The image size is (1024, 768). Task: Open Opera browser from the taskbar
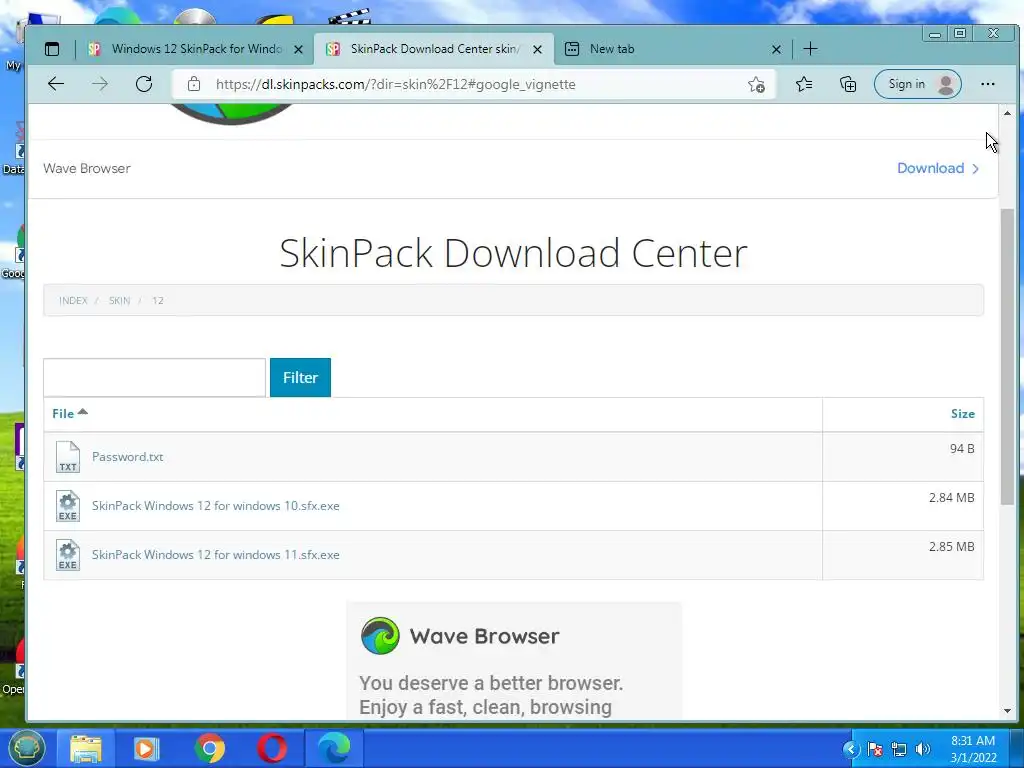point(272,748)
